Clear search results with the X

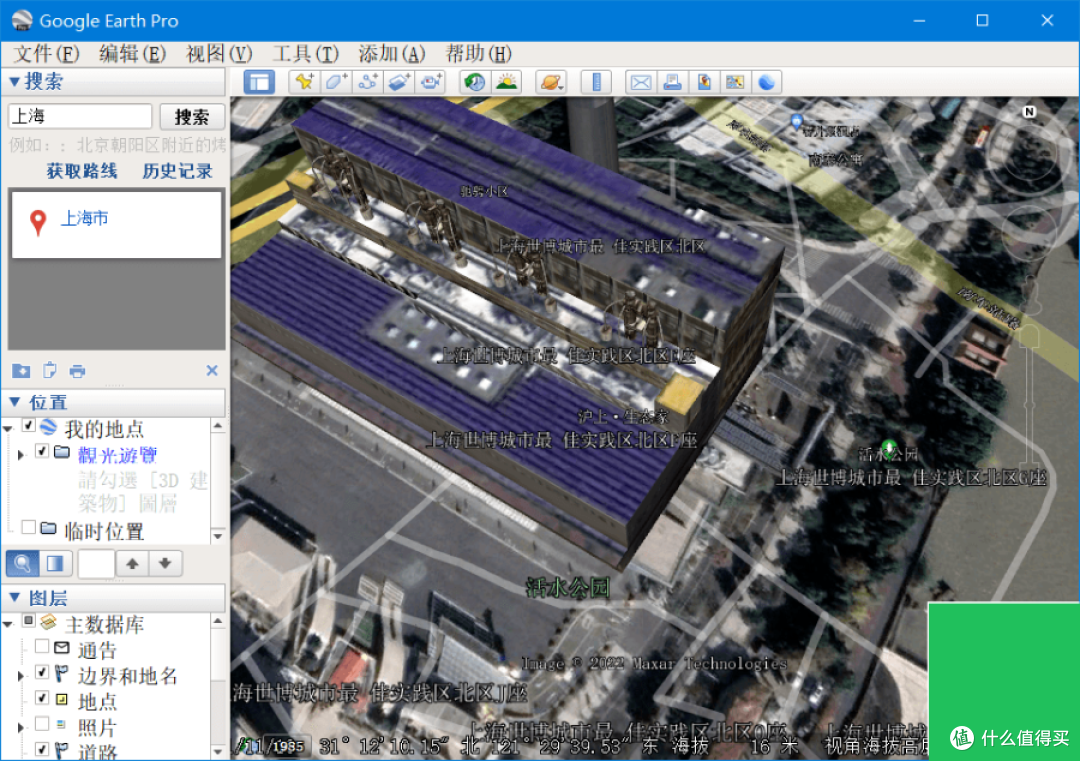[x=212, y=371]
